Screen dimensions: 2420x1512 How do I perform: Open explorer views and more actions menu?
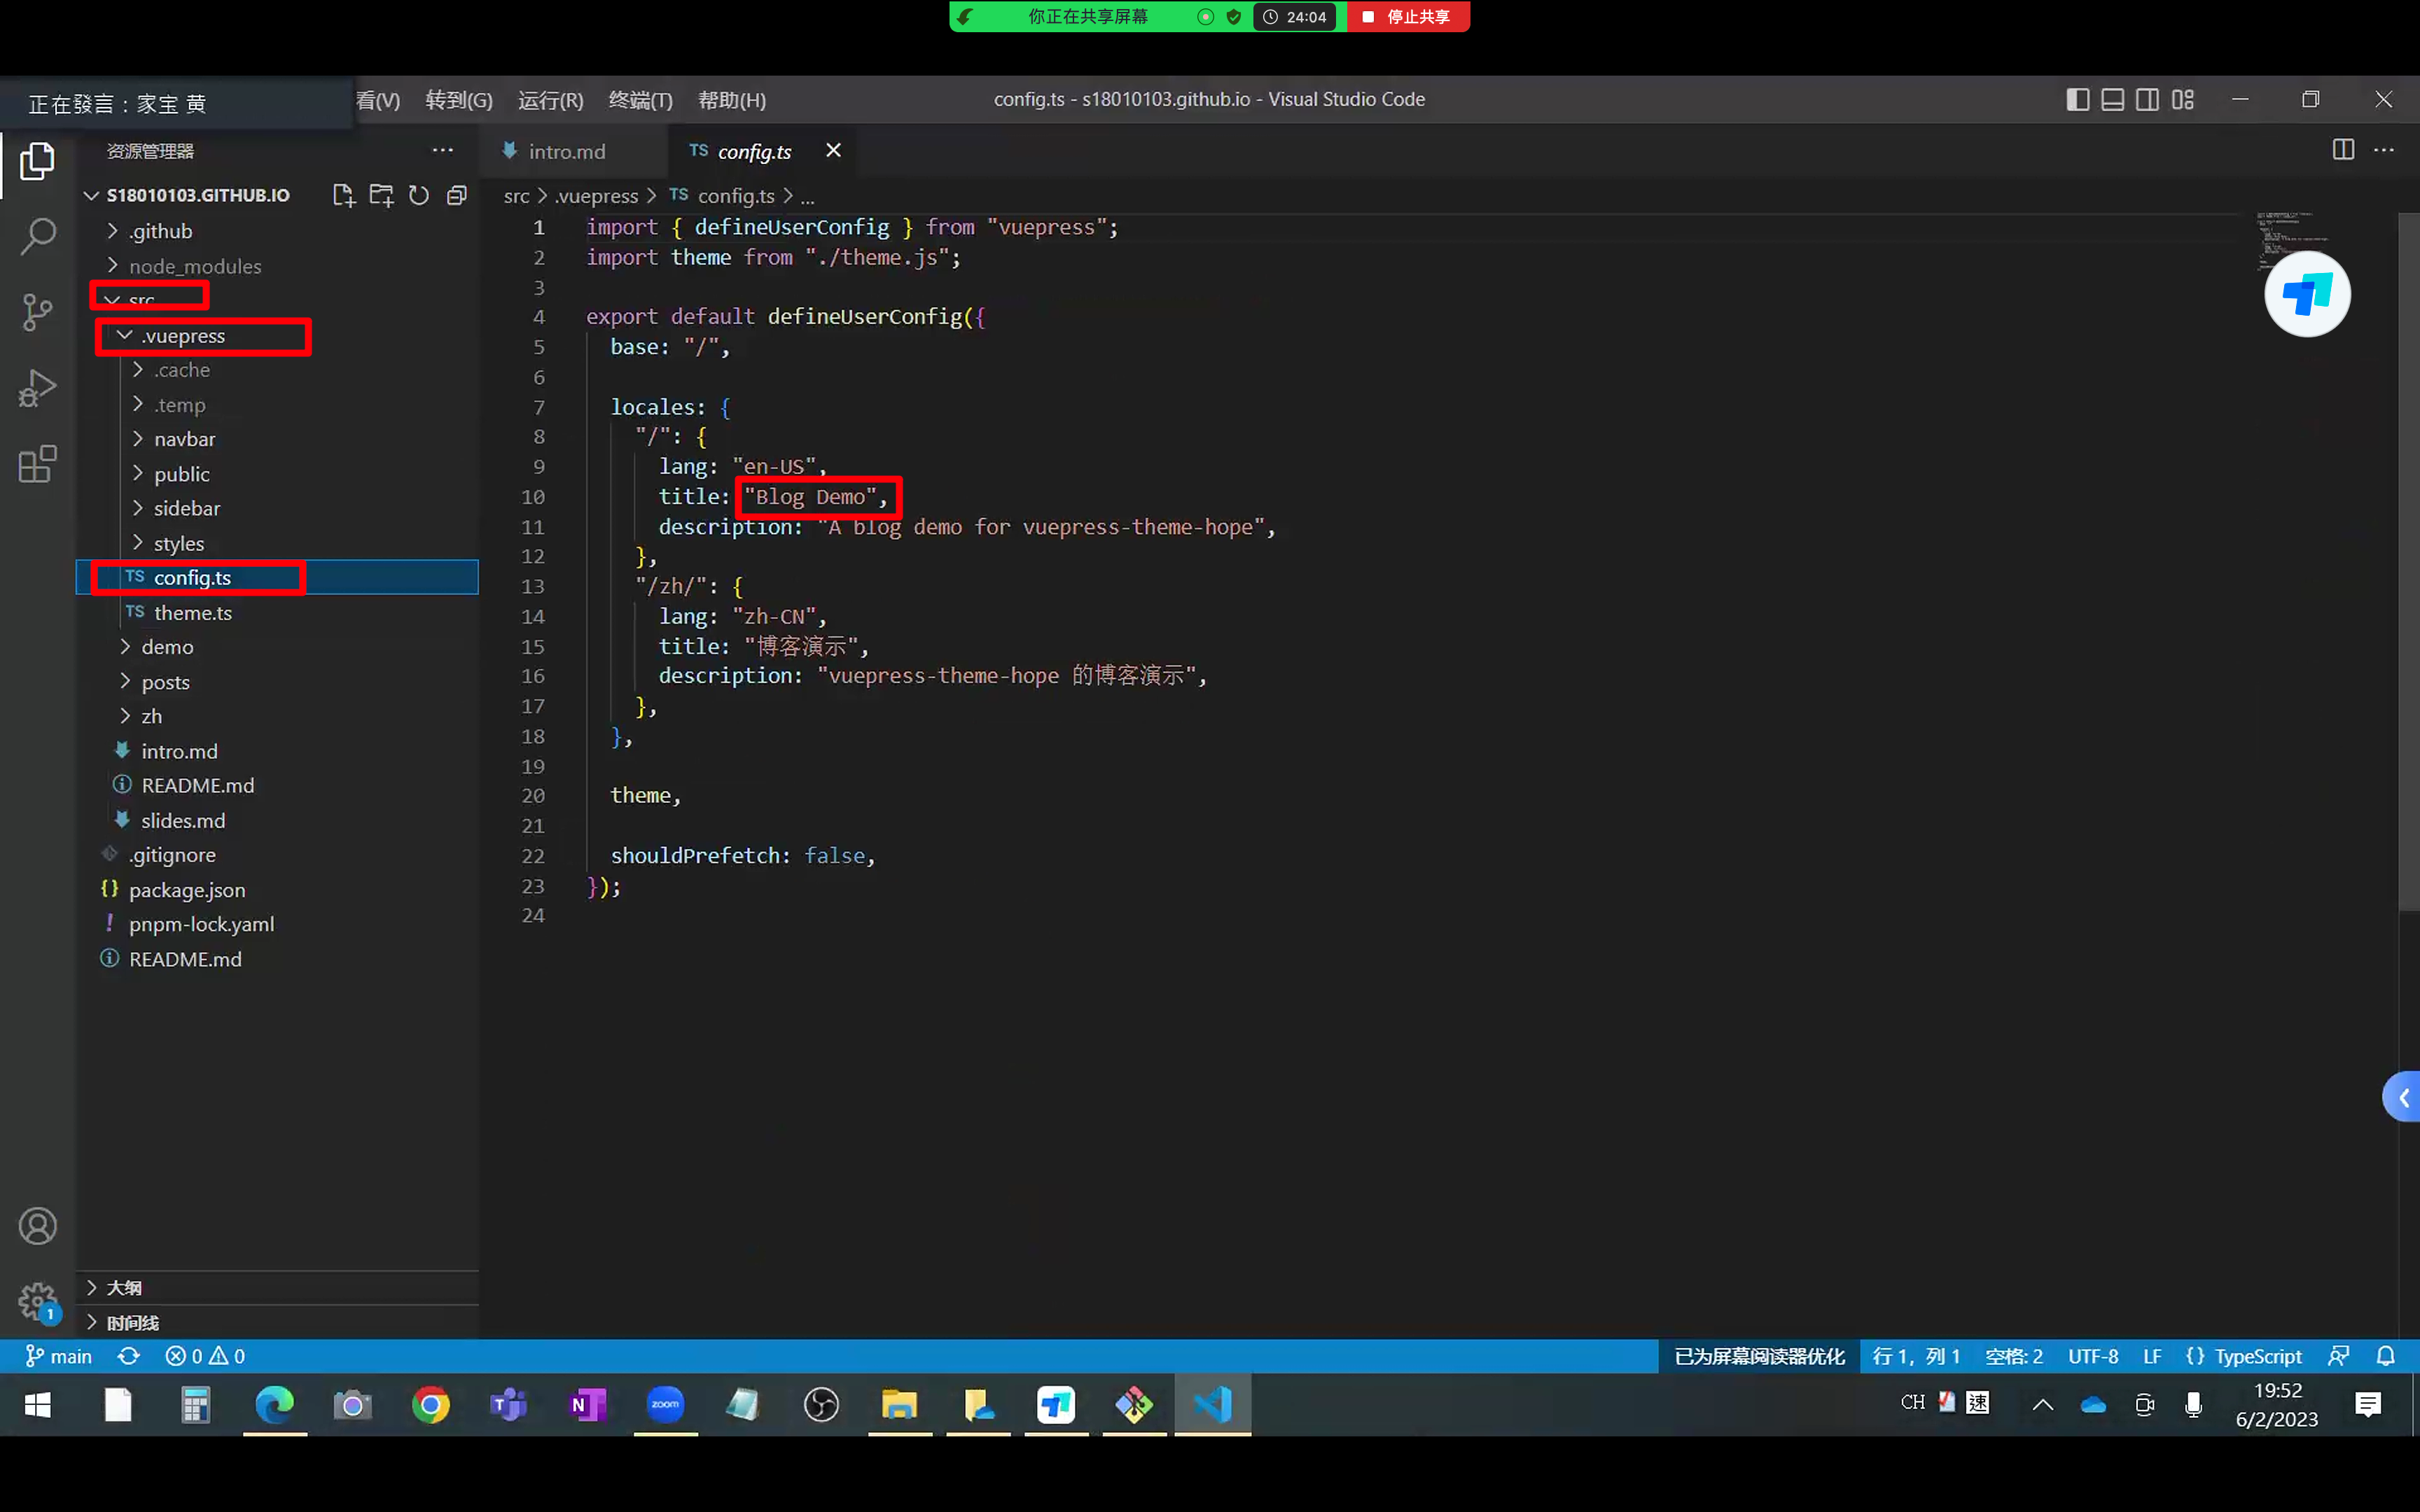click(x=443, y=151)
